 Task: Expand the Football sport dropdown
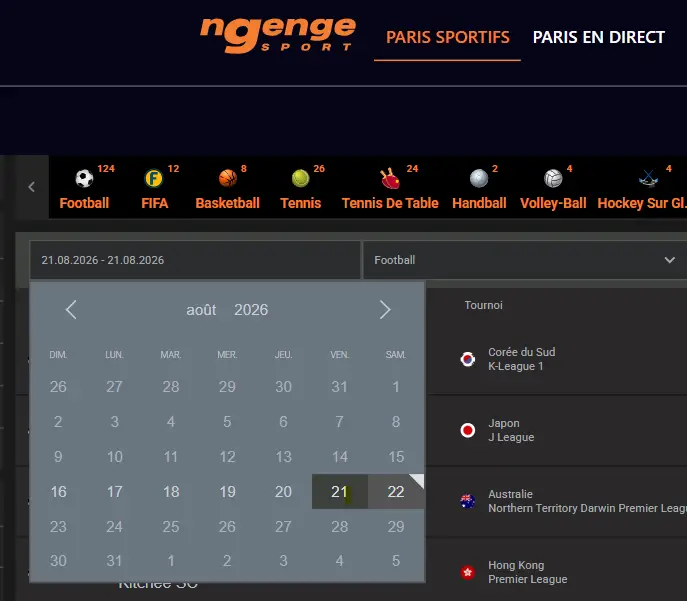pyautogui.click(x=525, y=260)
